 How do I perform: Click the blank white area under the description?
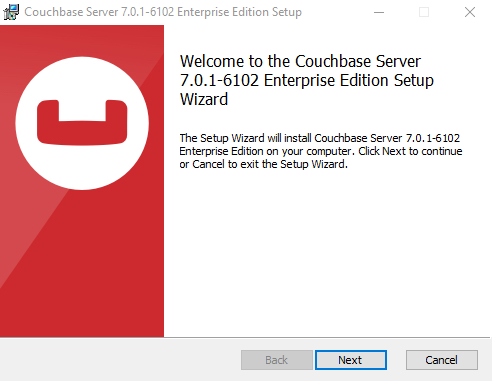[327, 253]
